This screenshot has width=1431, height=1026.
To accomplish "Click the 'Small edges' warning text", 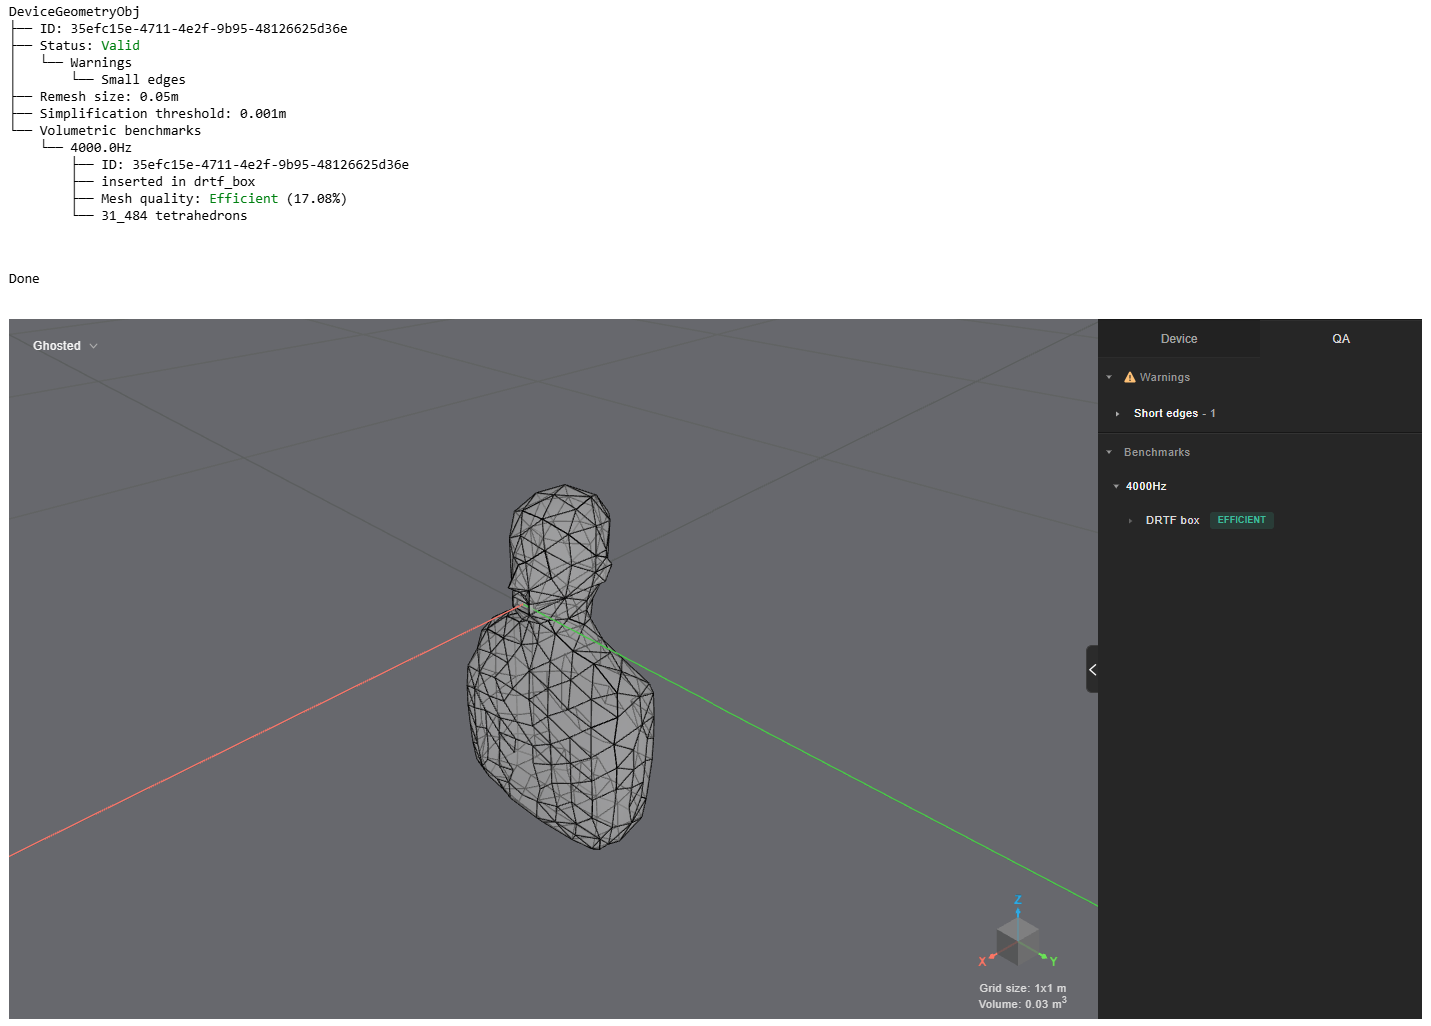I will [x=143, y=80].
